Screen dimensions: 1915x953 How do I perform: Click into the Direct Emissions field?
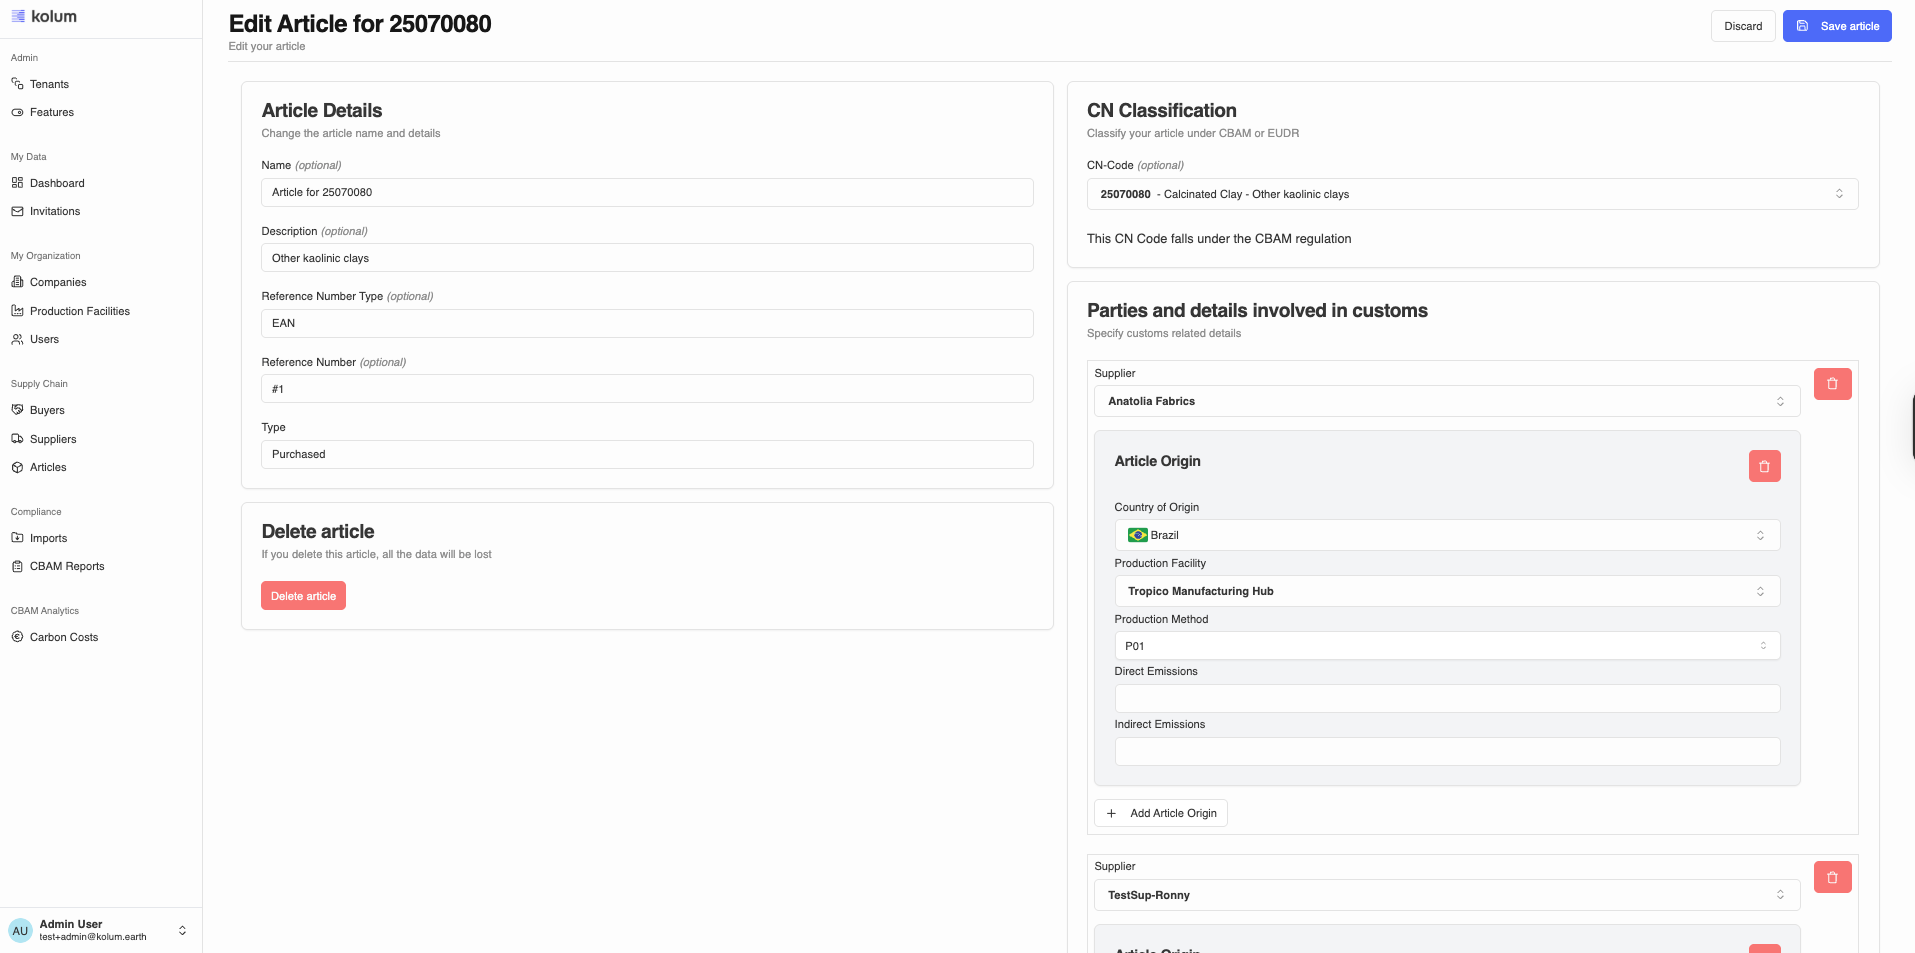pyautogui.click(x=1446, y=698)
